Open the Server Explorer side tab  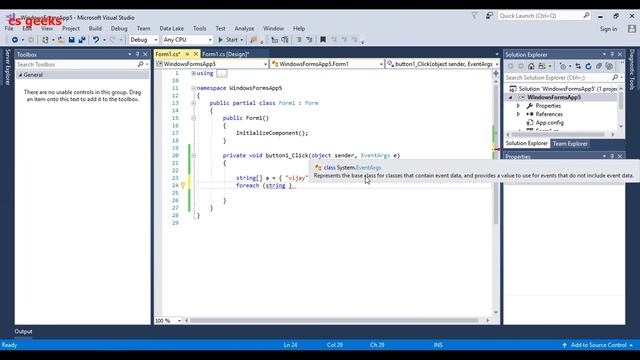coord(7,67)
